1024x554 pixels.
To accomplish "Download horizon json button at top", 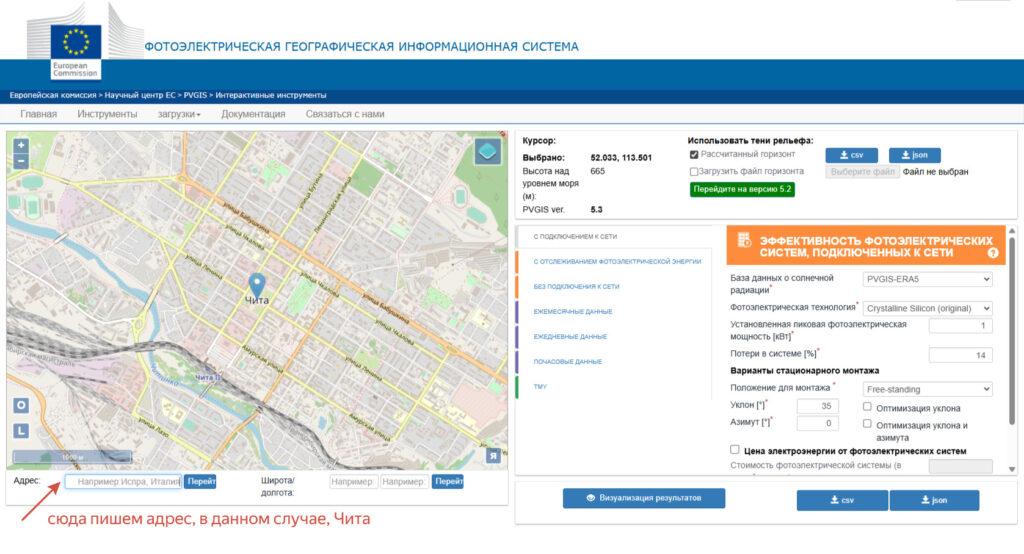I will [x=914, y=155].
